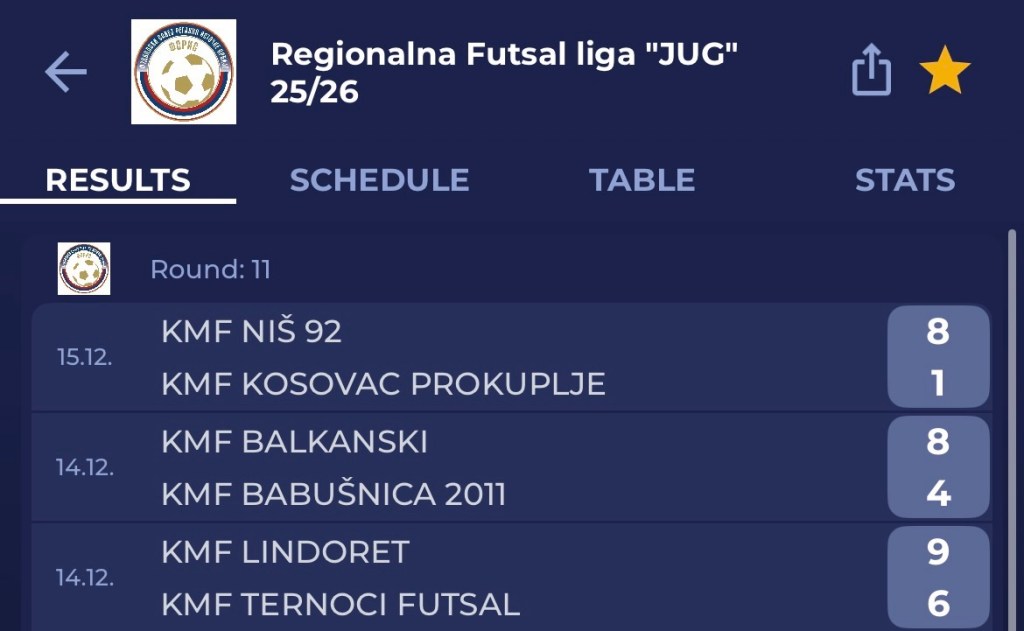The image size is (1024, 631).
Task: Switch to the SCHEDULE tab
Action: (379, 180)
